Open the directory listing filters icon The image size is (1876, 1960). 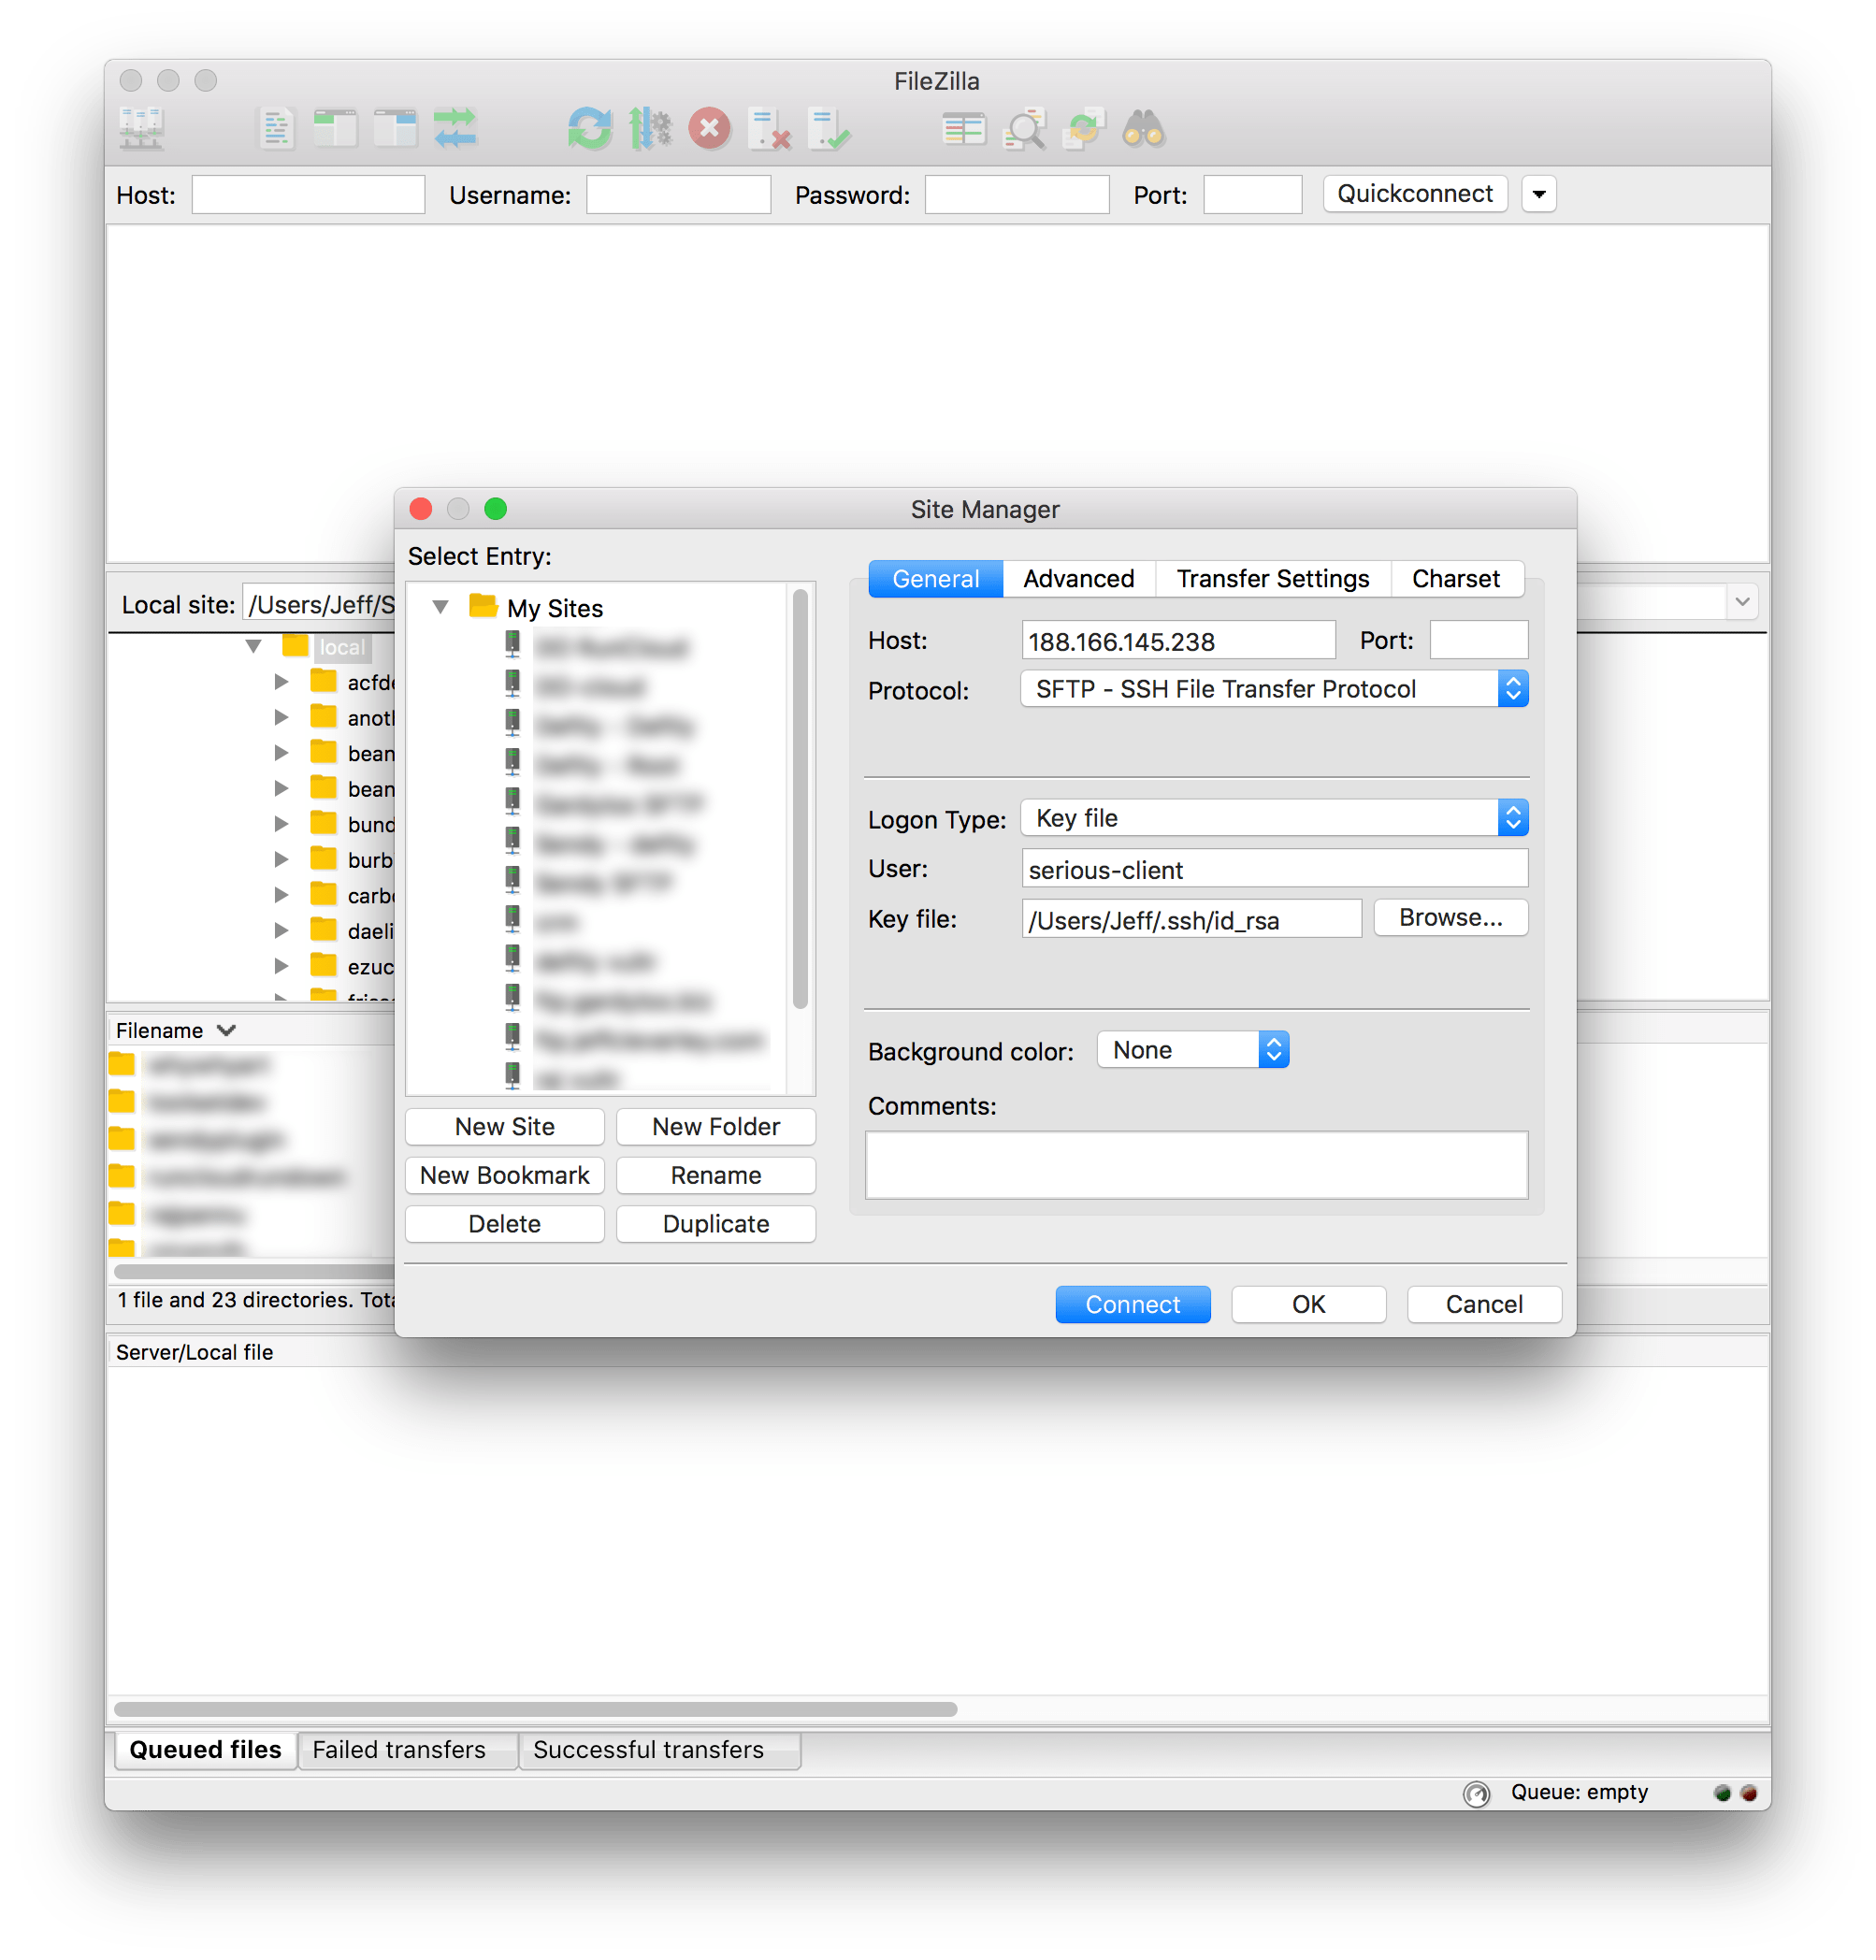964,129
